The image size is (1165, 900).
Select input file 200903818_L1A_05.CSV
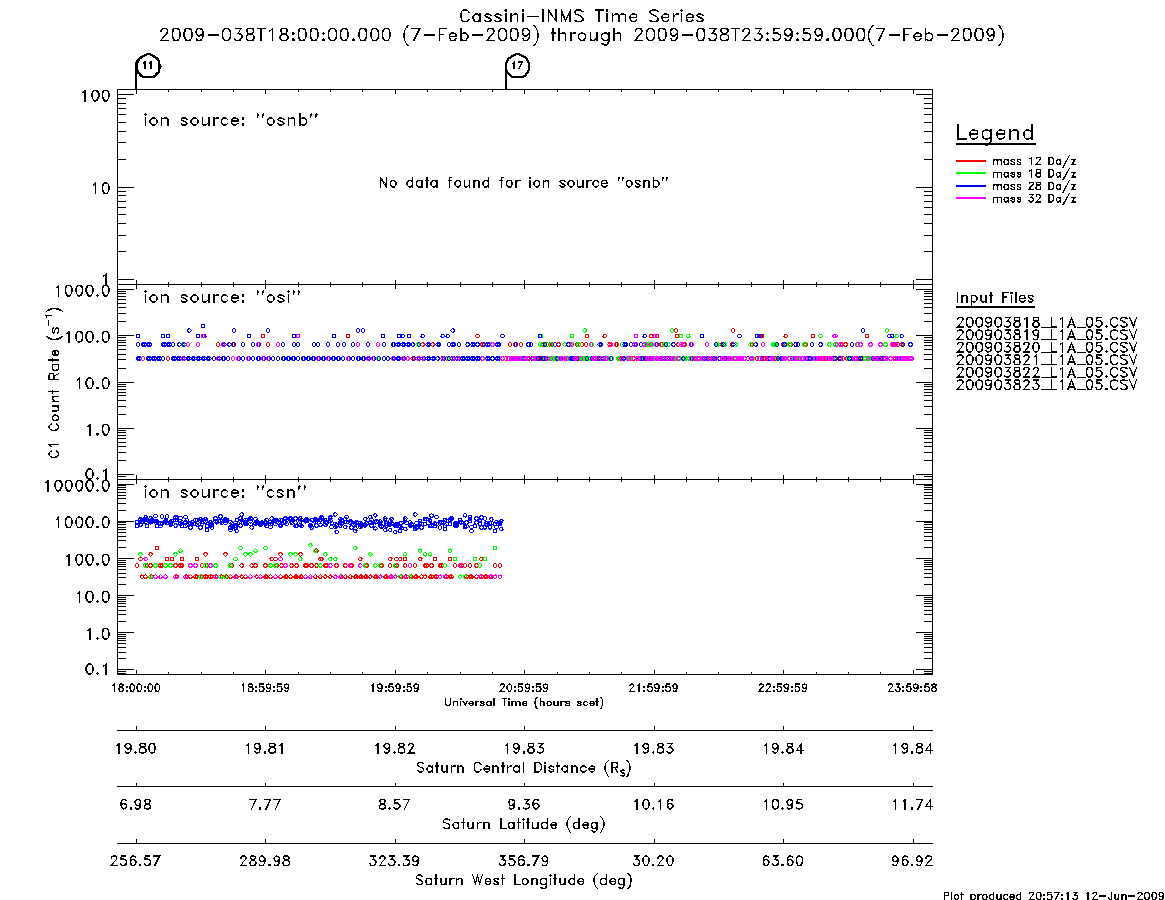(x=1046, y=323)
